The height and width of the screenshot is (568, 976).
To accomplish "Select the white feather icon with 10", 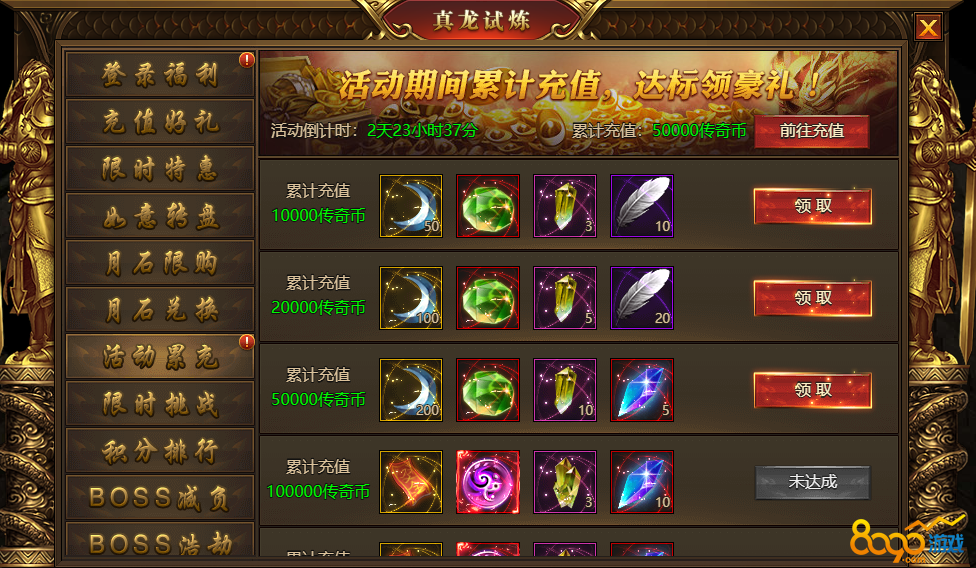I will 642,206.
